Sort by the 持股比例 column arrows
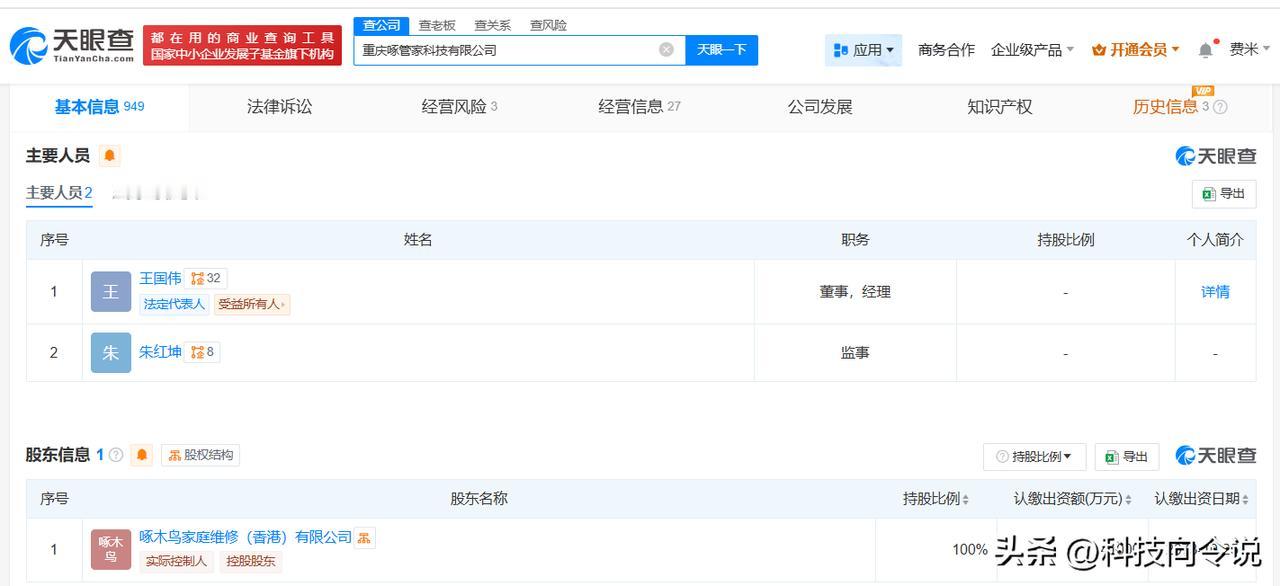1280x586 pixels. [x=966, y=499]
